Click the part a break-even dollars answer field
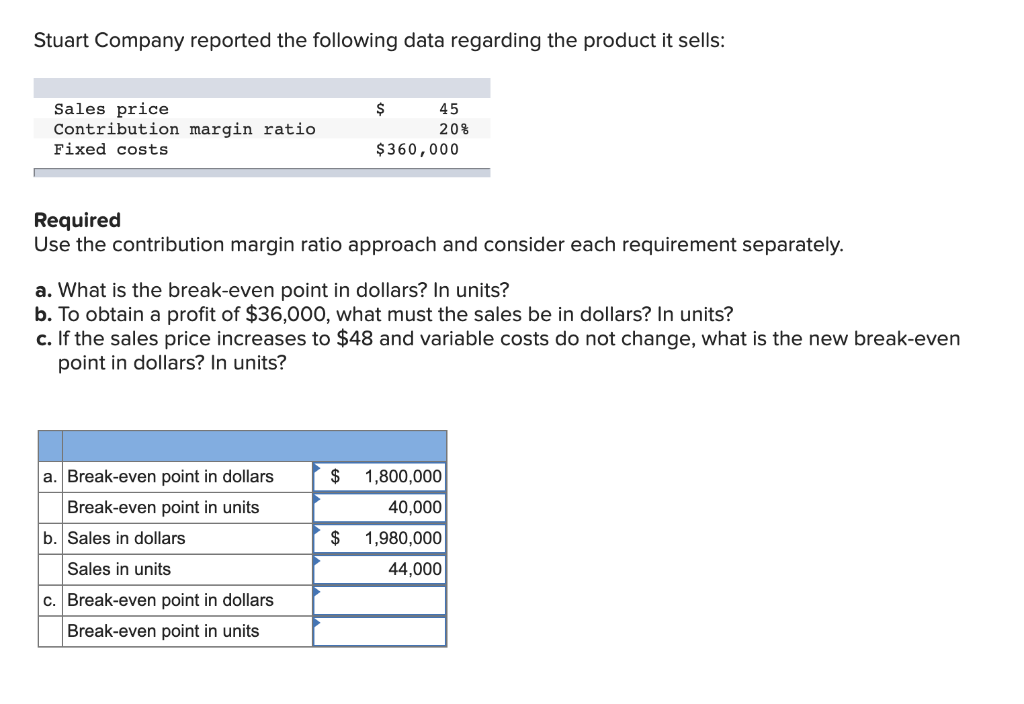 [380, 477]
